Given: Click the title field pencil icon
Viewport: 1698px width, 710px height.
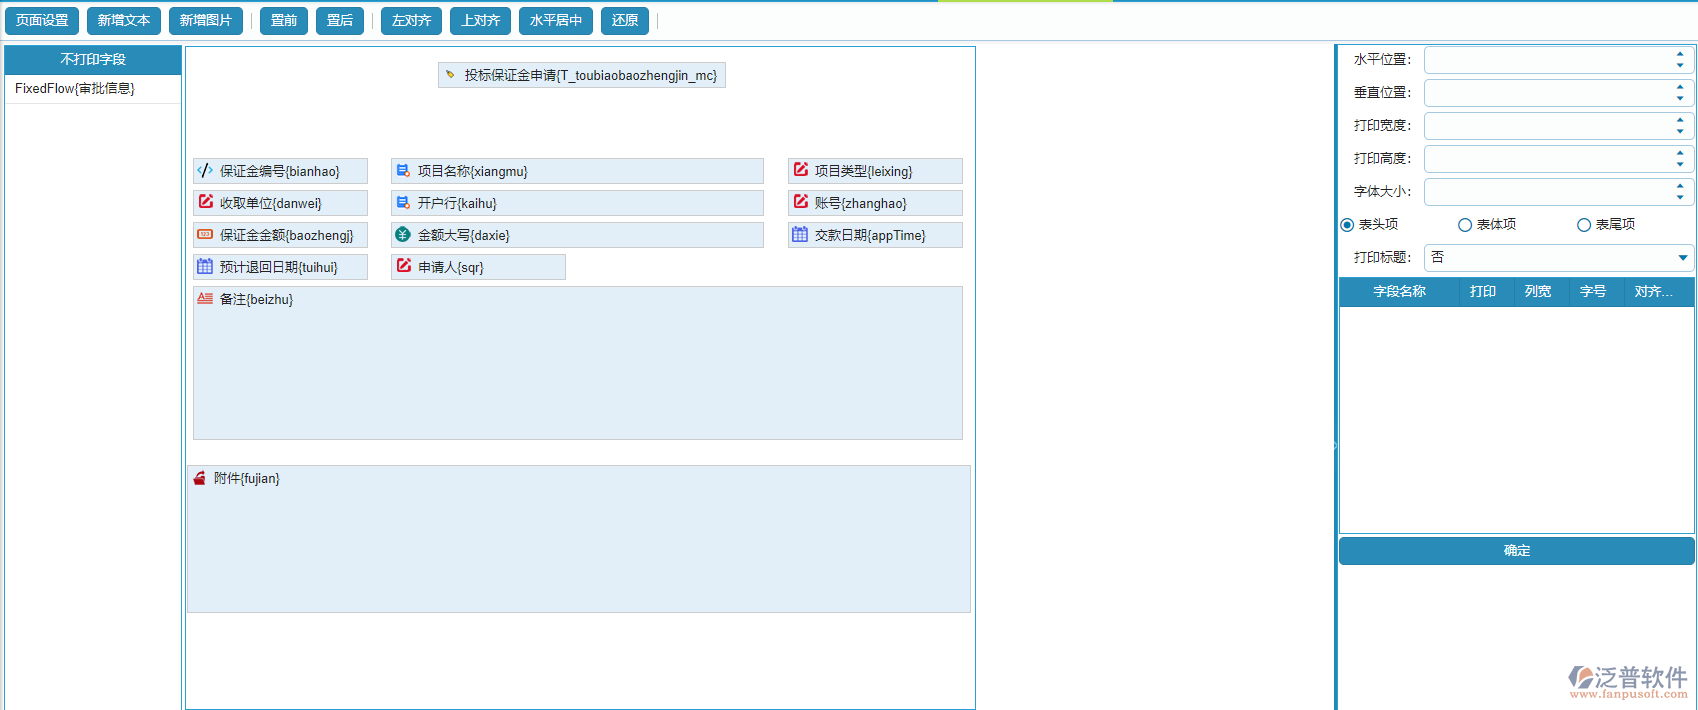Looking at the screenshot, I should pyautogui.click(x=450, y=75).
